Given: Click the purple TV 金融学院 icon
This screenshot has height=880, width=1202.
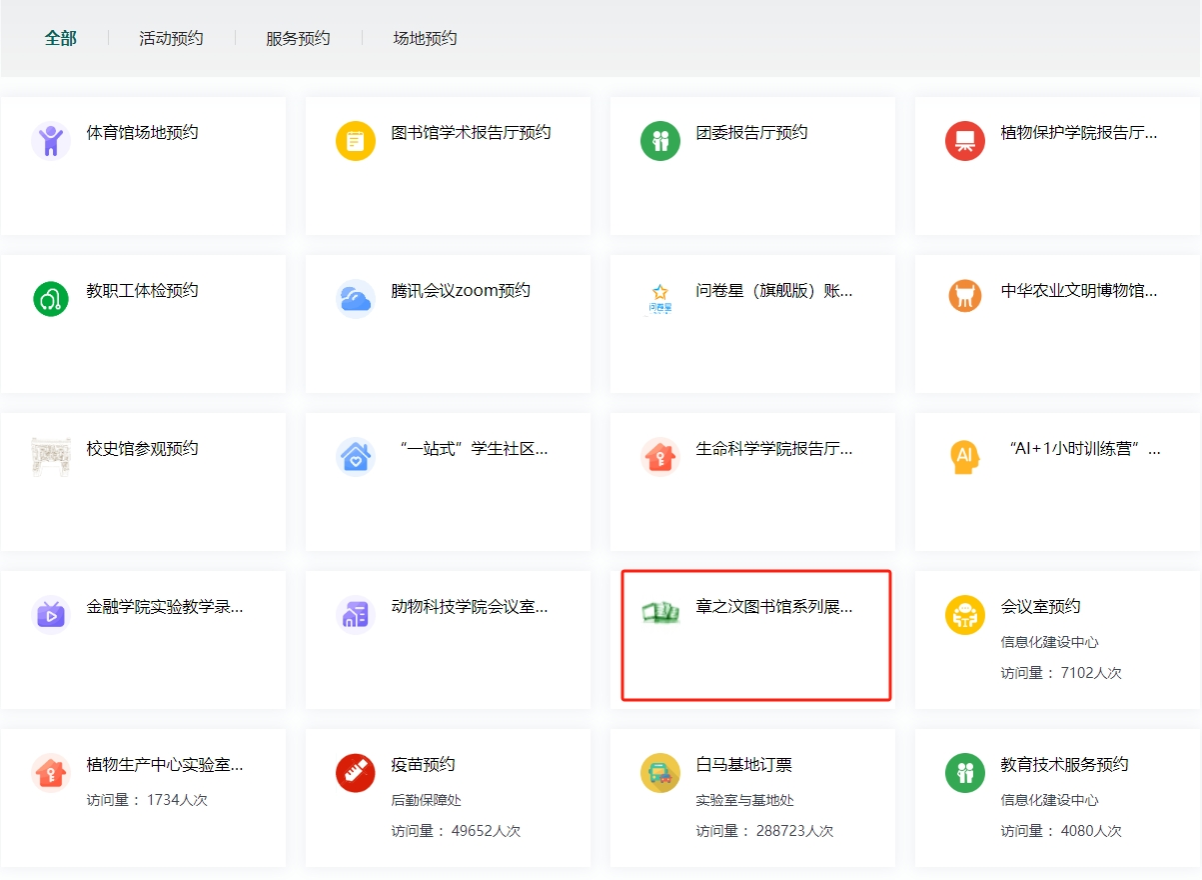Looking at the screenshot, I should 50,614.
